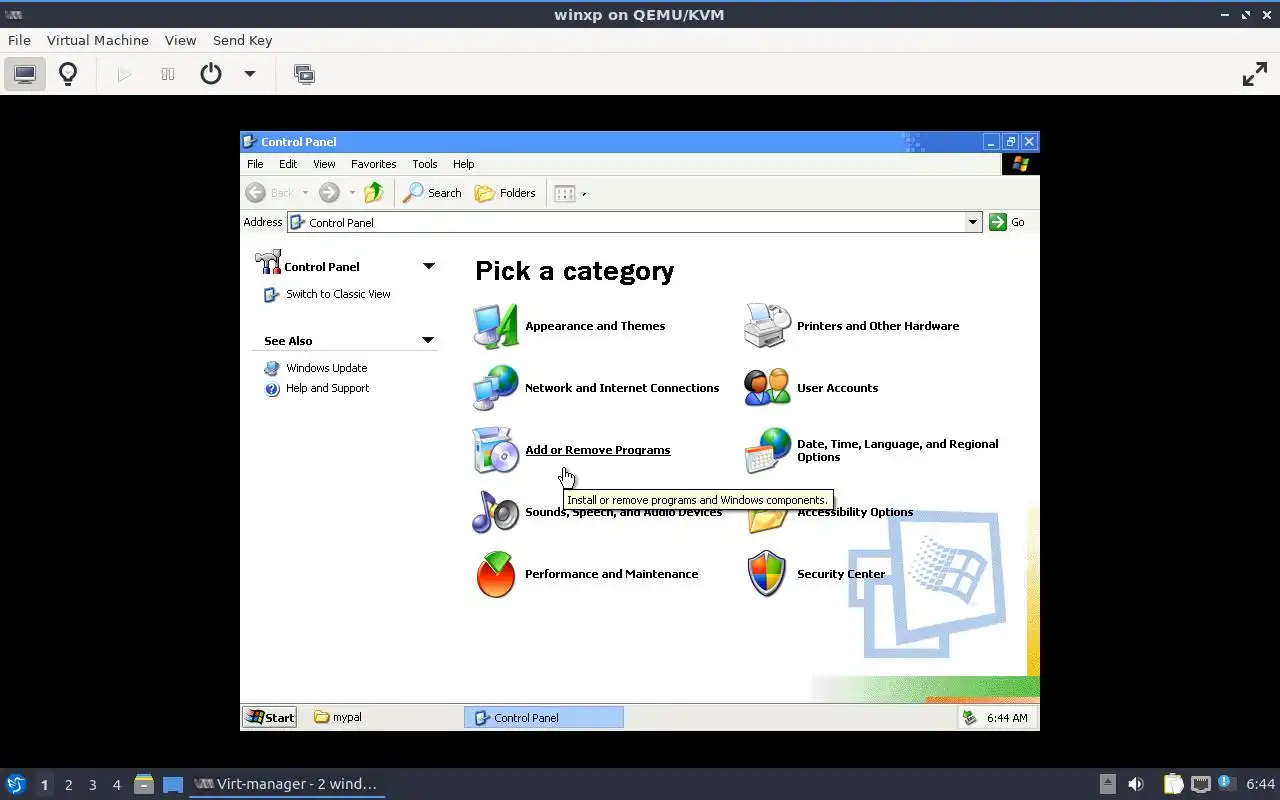The width and height of the screenshot is (1280, 800).
Task: Click the Windows Update icon in See Also
Action: click(x=272, y=368)
